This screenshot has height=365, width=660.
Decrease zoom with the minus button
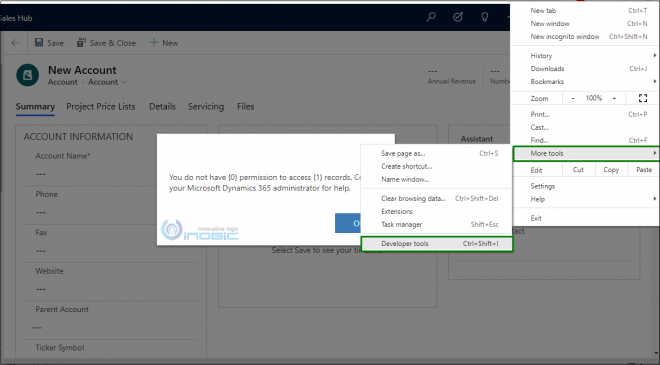click(x=573, y=98)
